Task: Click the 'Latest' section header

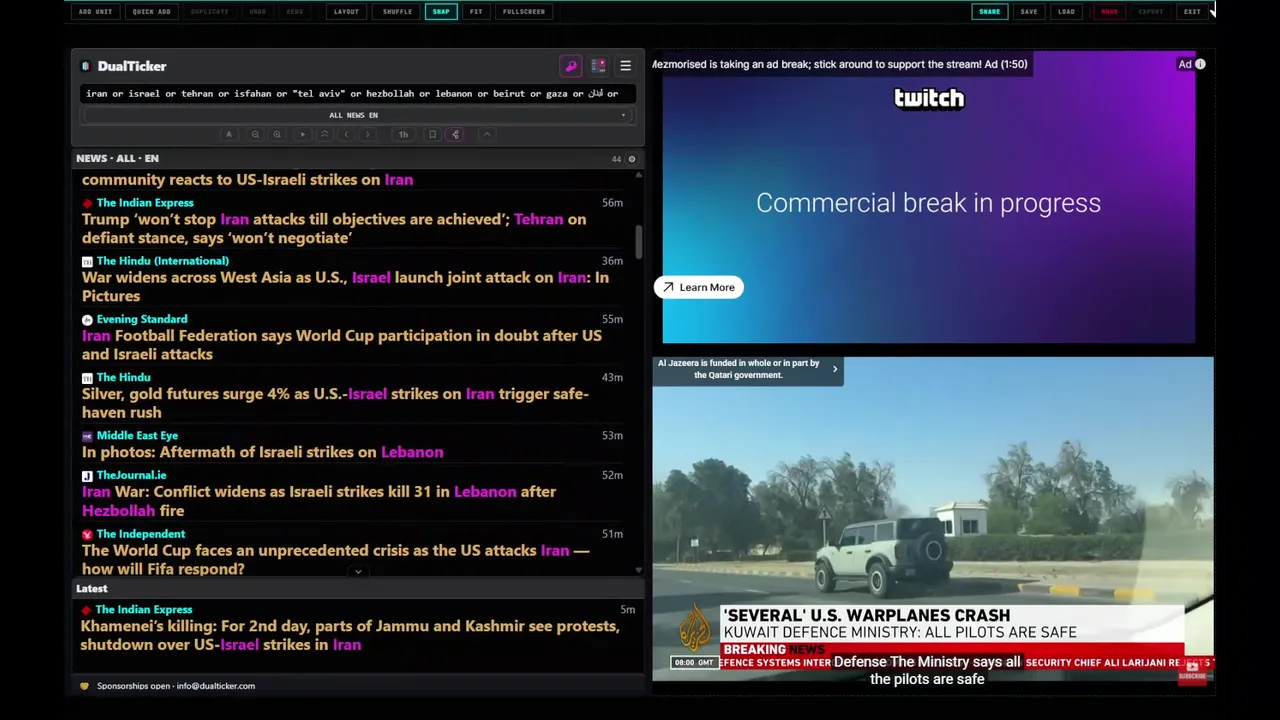Action: [x=92, y=589]
